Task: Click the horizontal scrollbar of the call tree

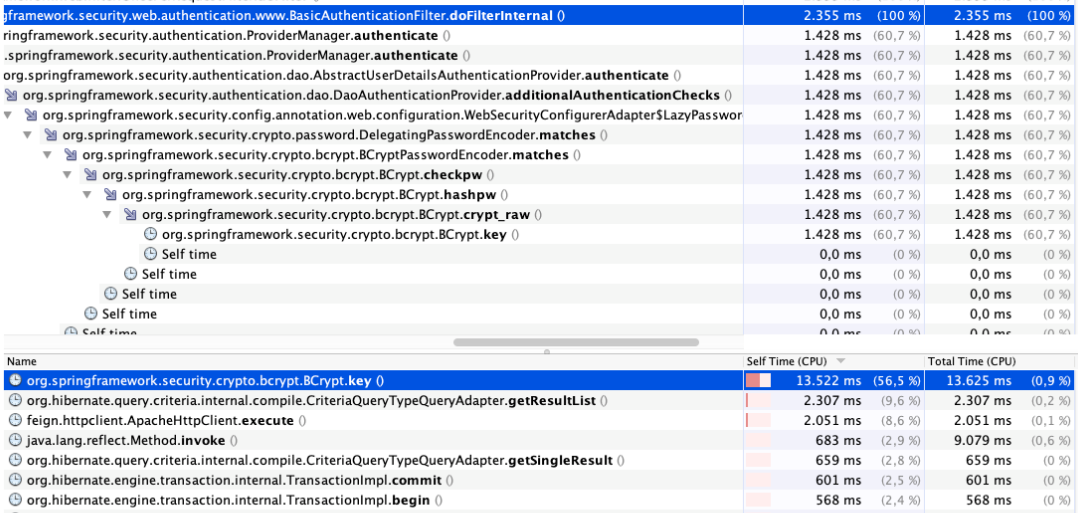Action: coord(576,342)
